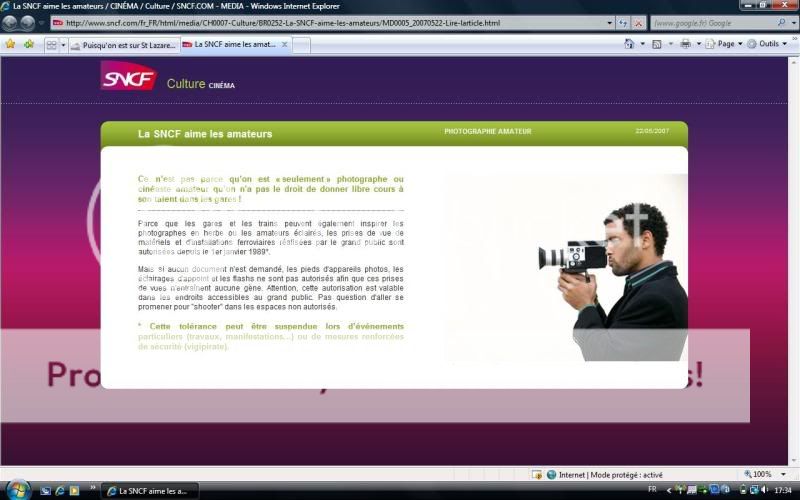The width and height of the screenshot is (800, 500).
Task: Expand the 100% zoom level dropdown
Action: pyautogui.click(x=783, y=474)
